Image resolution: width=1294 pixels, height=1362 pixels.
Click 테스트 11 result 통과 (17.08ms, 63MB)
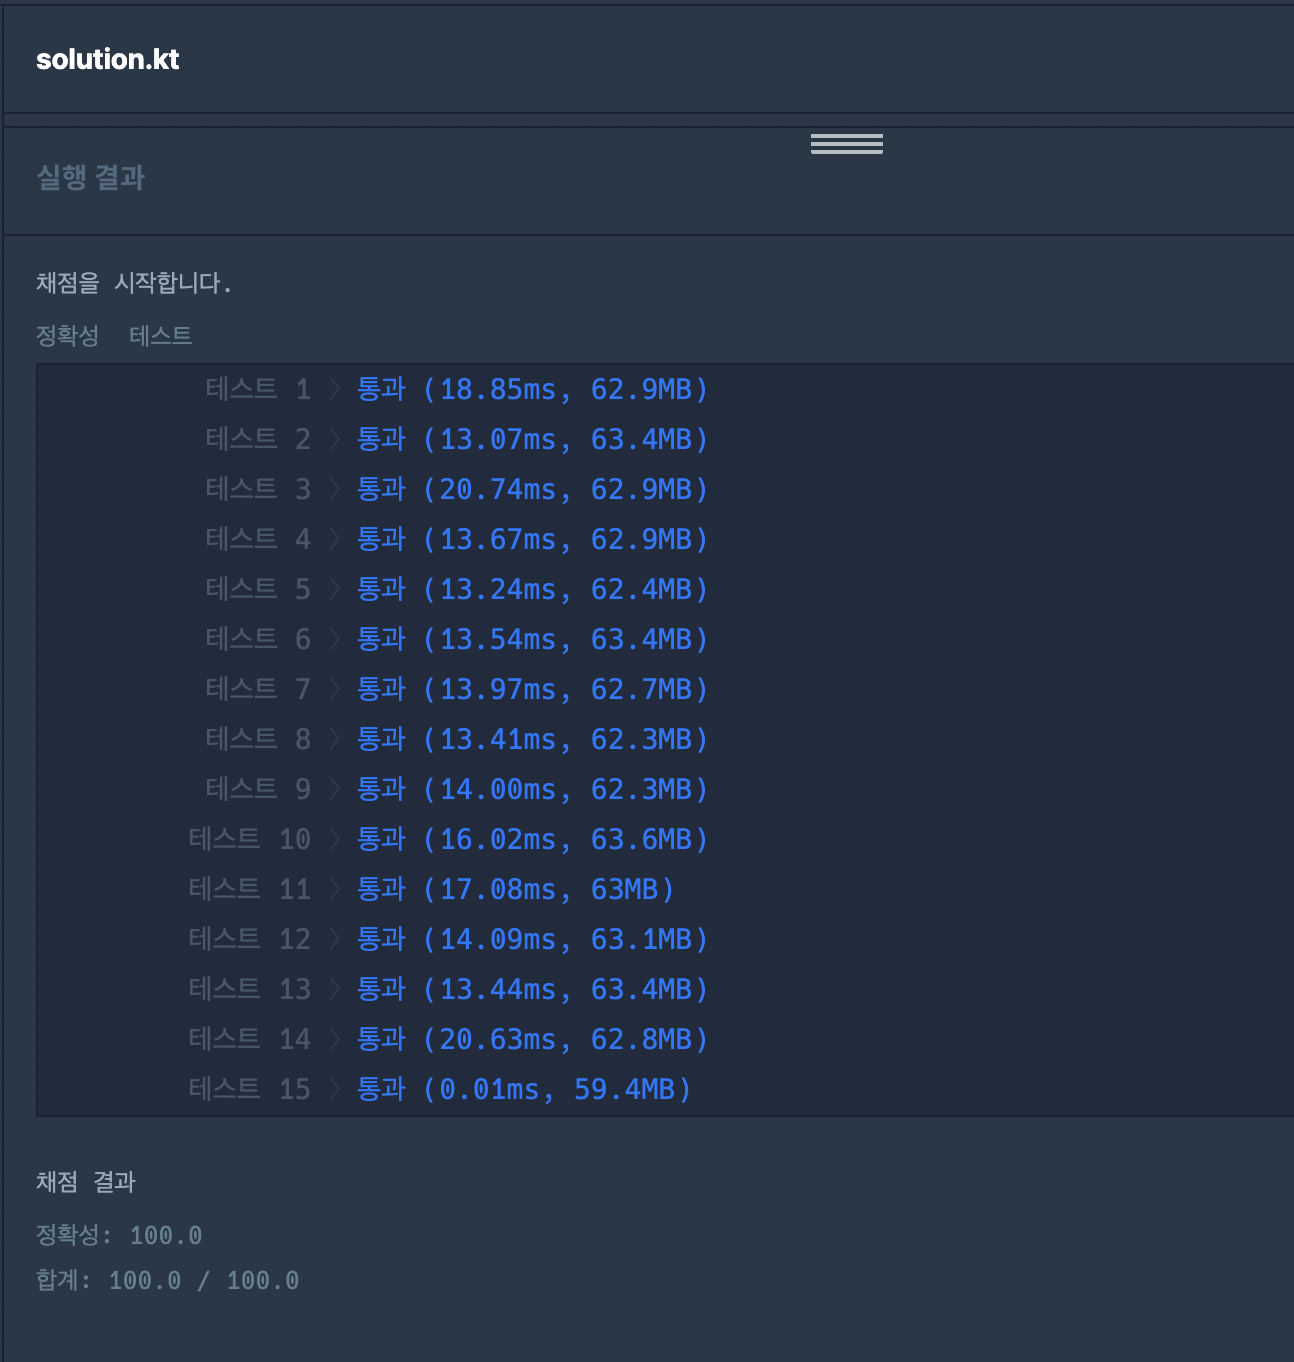pos(516,889)
